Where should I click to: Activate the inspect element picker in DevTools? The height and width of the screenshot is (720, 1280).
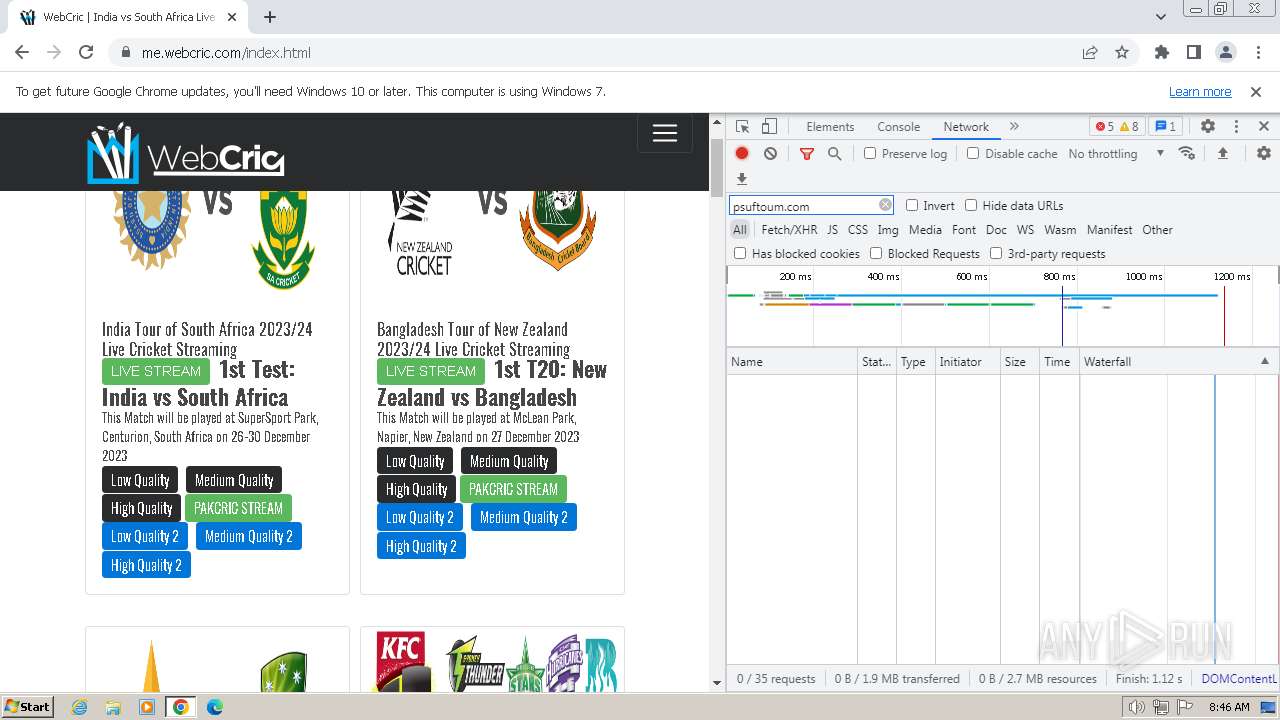click(x=742, y=127)
